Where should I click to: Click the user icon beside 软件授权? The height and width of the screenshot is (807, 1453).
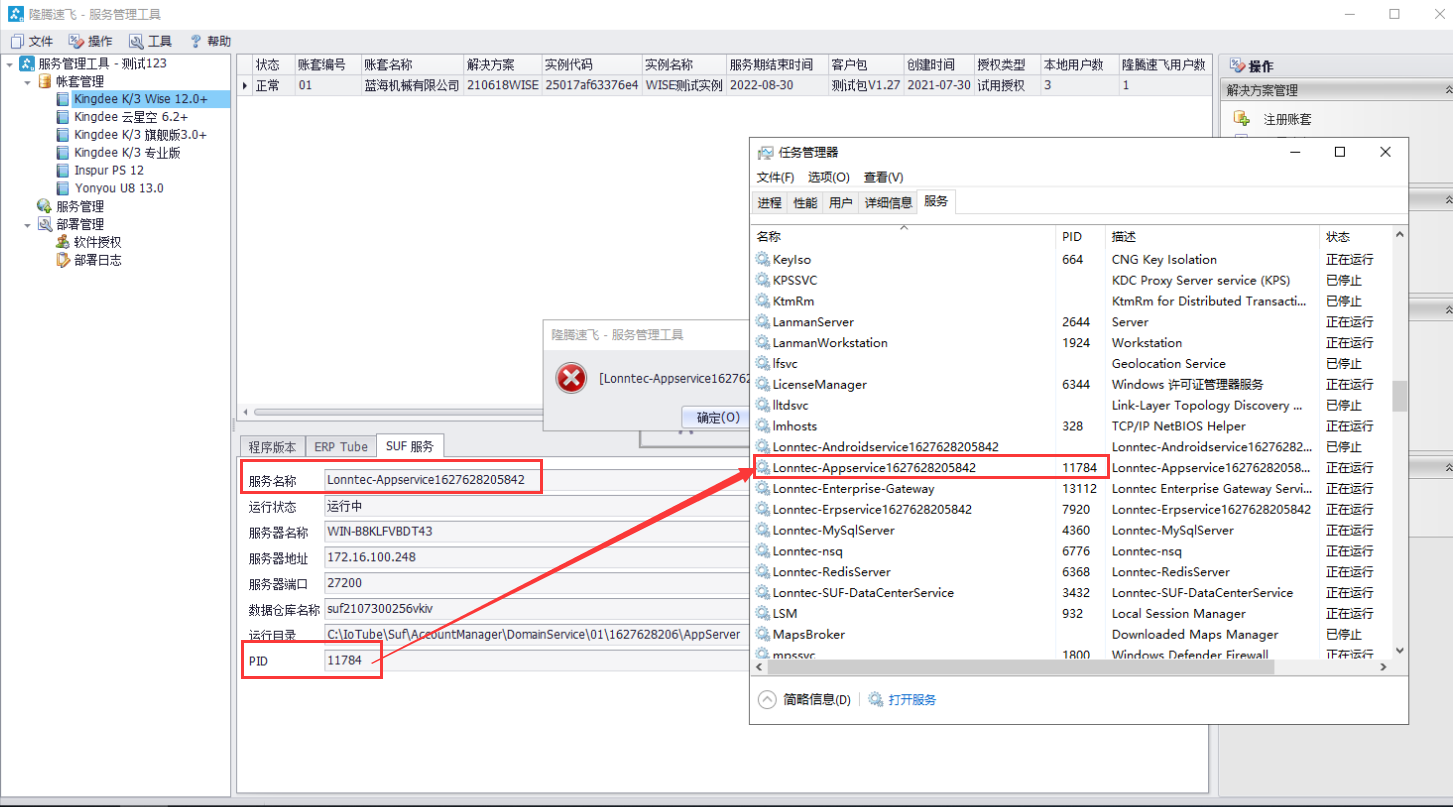[x=63, y=242]
